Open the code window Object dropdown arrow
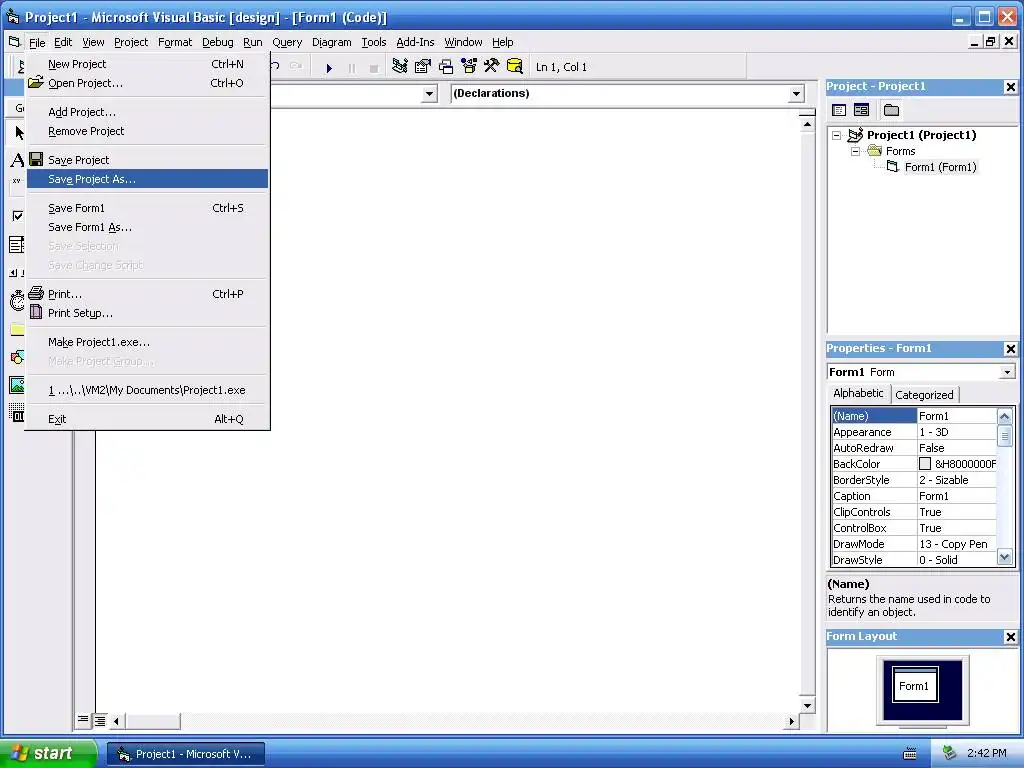The image size is (1024, 768). (429, 94)
